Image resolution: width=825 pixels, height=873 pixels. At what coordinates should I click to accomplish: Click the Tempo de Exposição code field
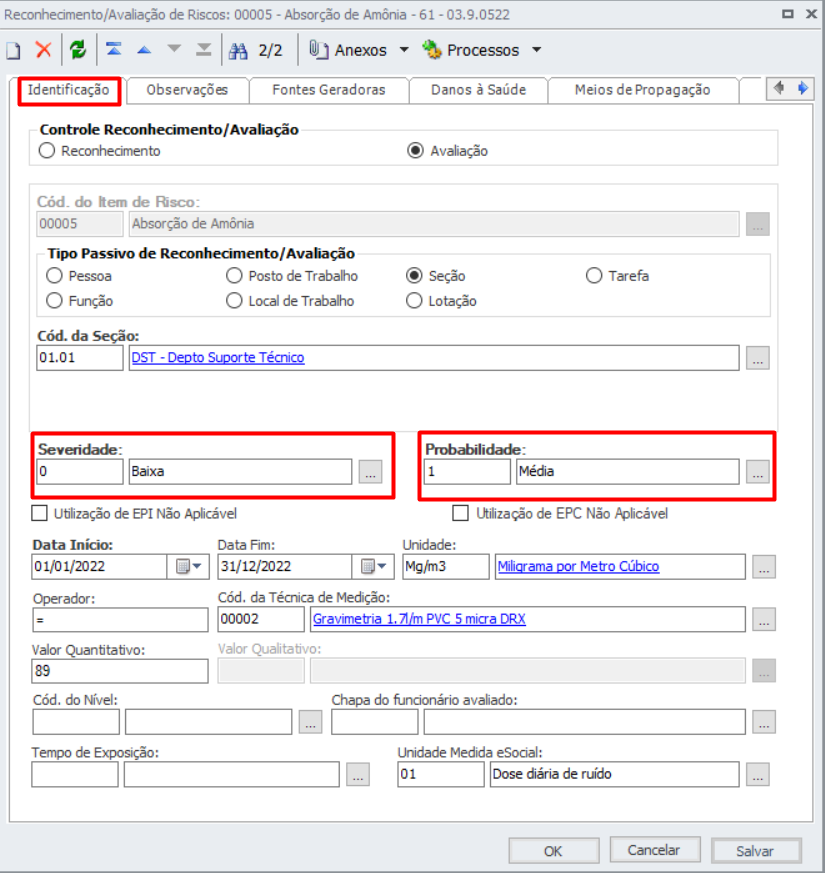[x=75, y=774]
